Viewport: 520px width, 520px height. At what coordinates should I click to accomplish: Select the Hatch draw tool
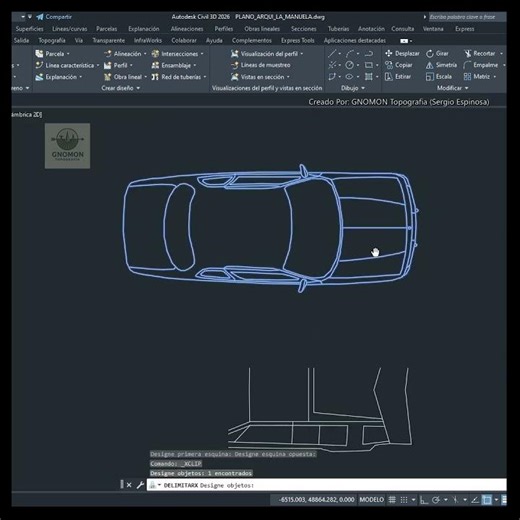(368, 77)
